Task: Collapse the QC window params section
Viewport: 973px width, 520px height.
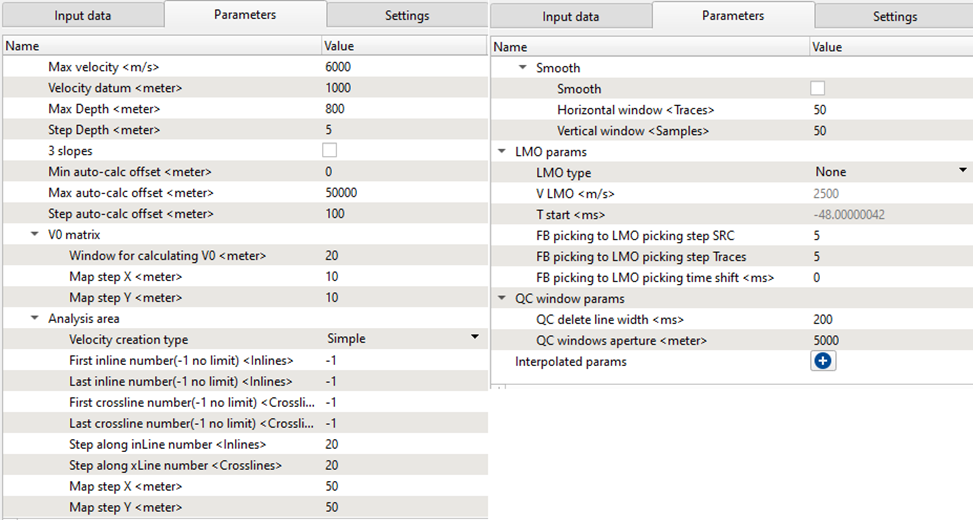Action: click(x=502, y=298)
